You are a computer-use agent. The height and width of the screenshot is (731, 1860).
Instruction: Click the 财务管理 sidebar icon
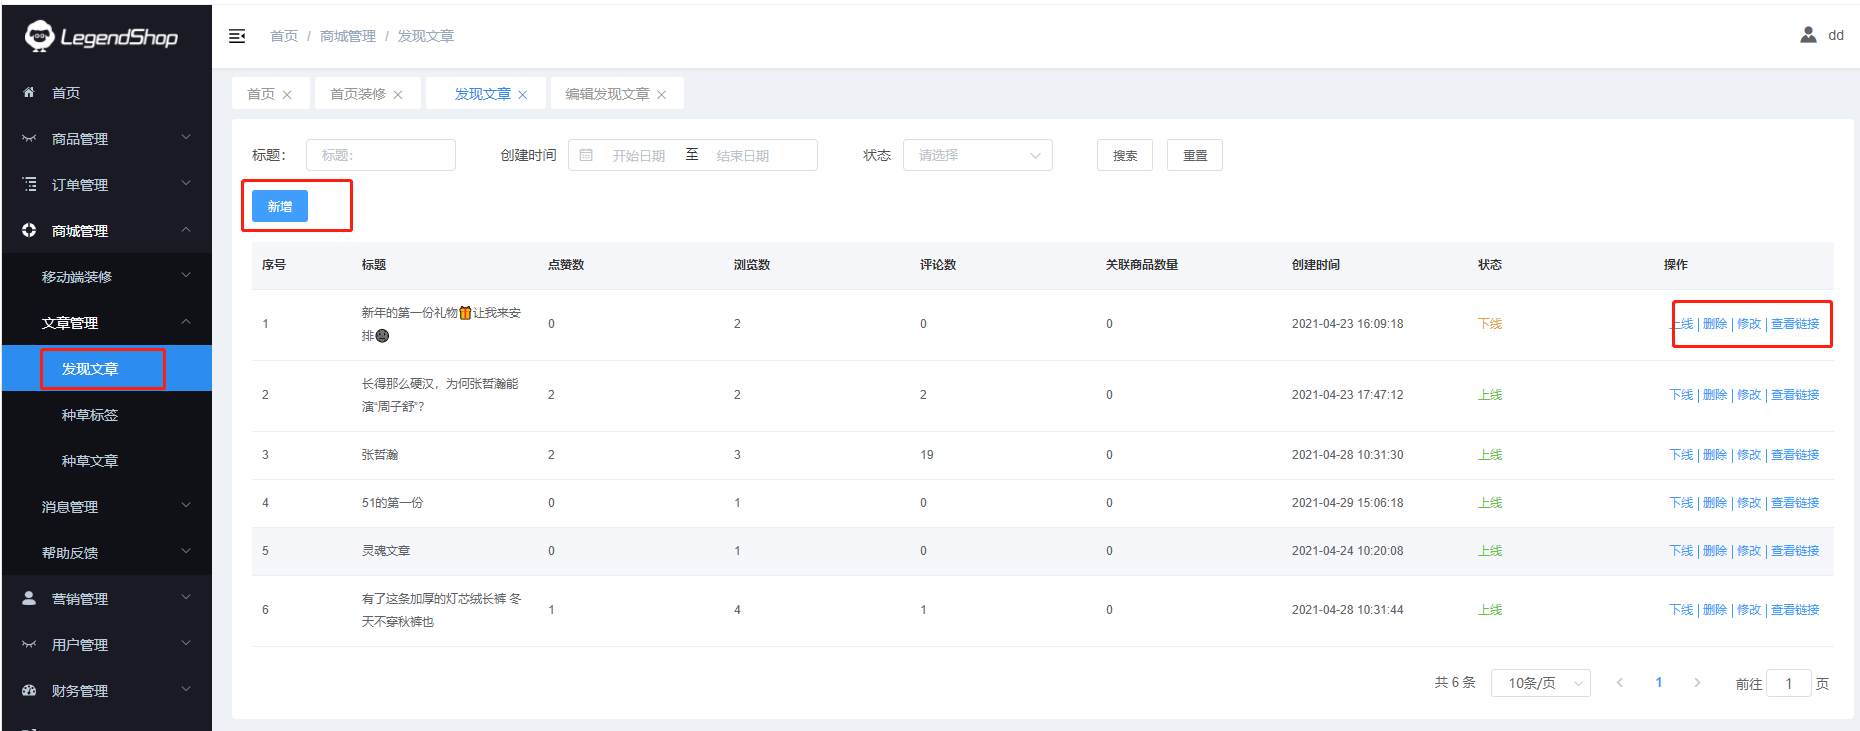pyautogui.click(x=29, y=690)
